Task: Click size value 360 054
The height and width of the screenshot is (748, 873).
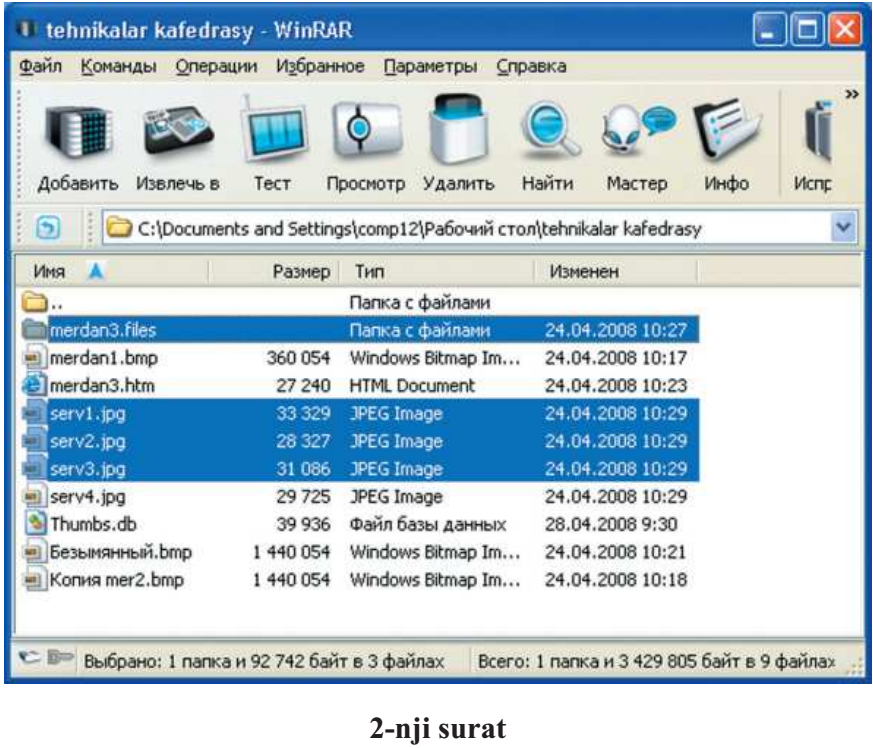Action: 298,358
